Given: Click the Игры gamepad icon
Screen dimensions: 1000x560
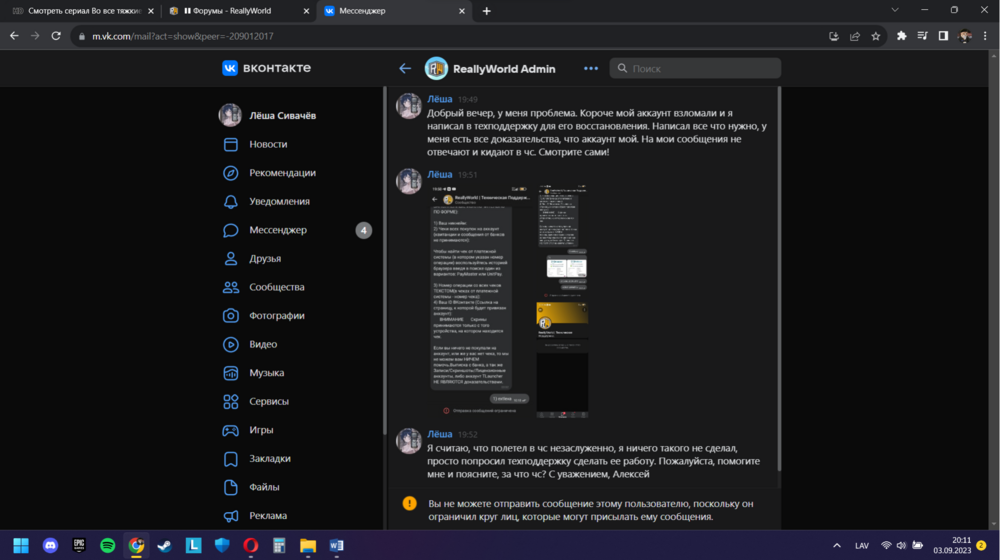Looking at the screenshot, I should (231, 430).
